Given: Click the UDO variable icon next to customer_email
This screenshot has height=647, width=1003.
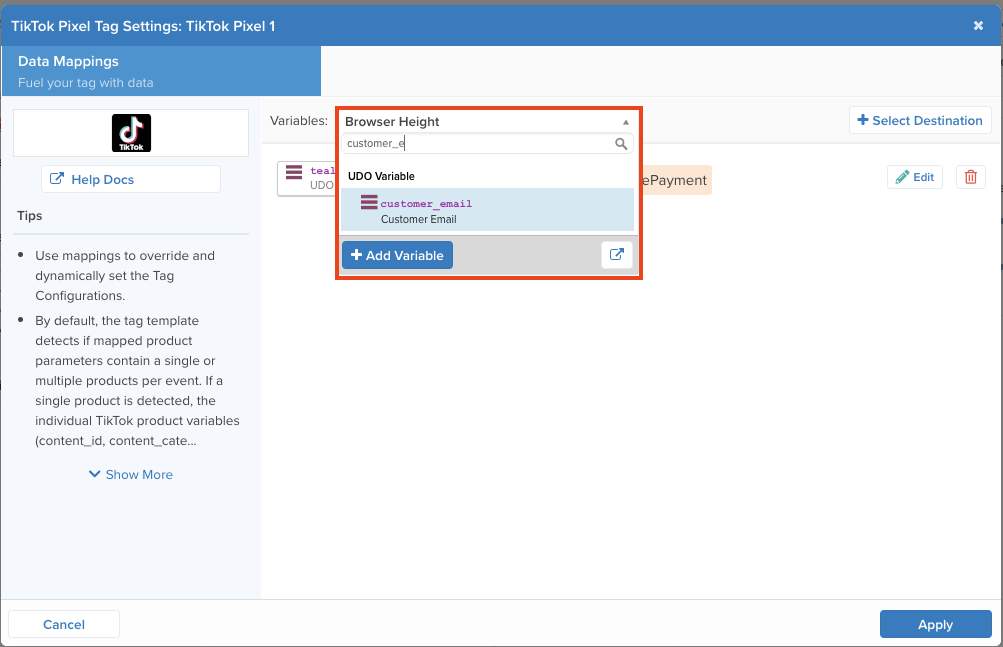Looking at the screenshot, I should coord(369,203).
